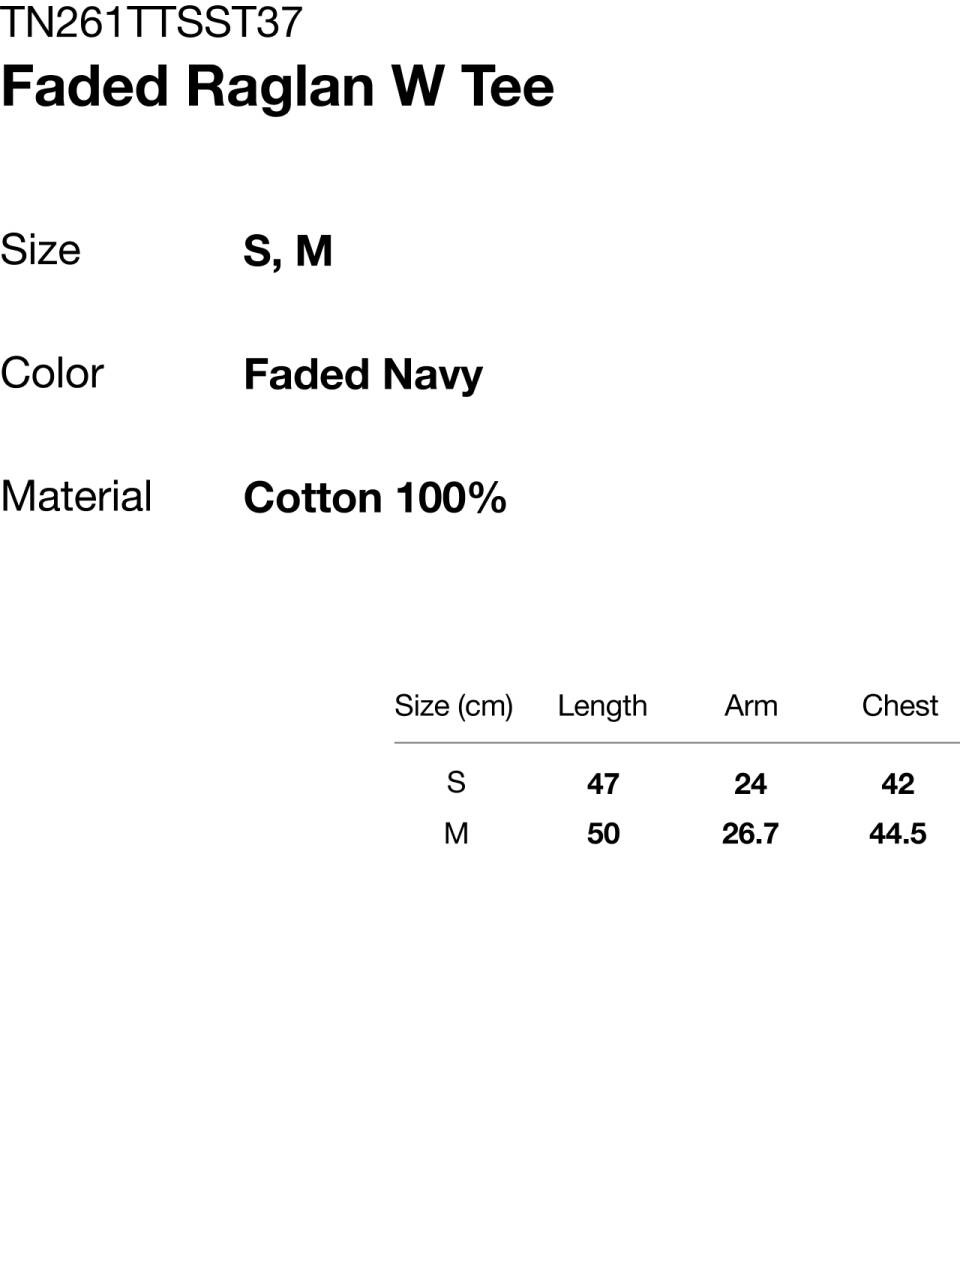Click the product code TN261TTSST37
The height and width of the screenshot is (1281, 960).
(151, 22)
